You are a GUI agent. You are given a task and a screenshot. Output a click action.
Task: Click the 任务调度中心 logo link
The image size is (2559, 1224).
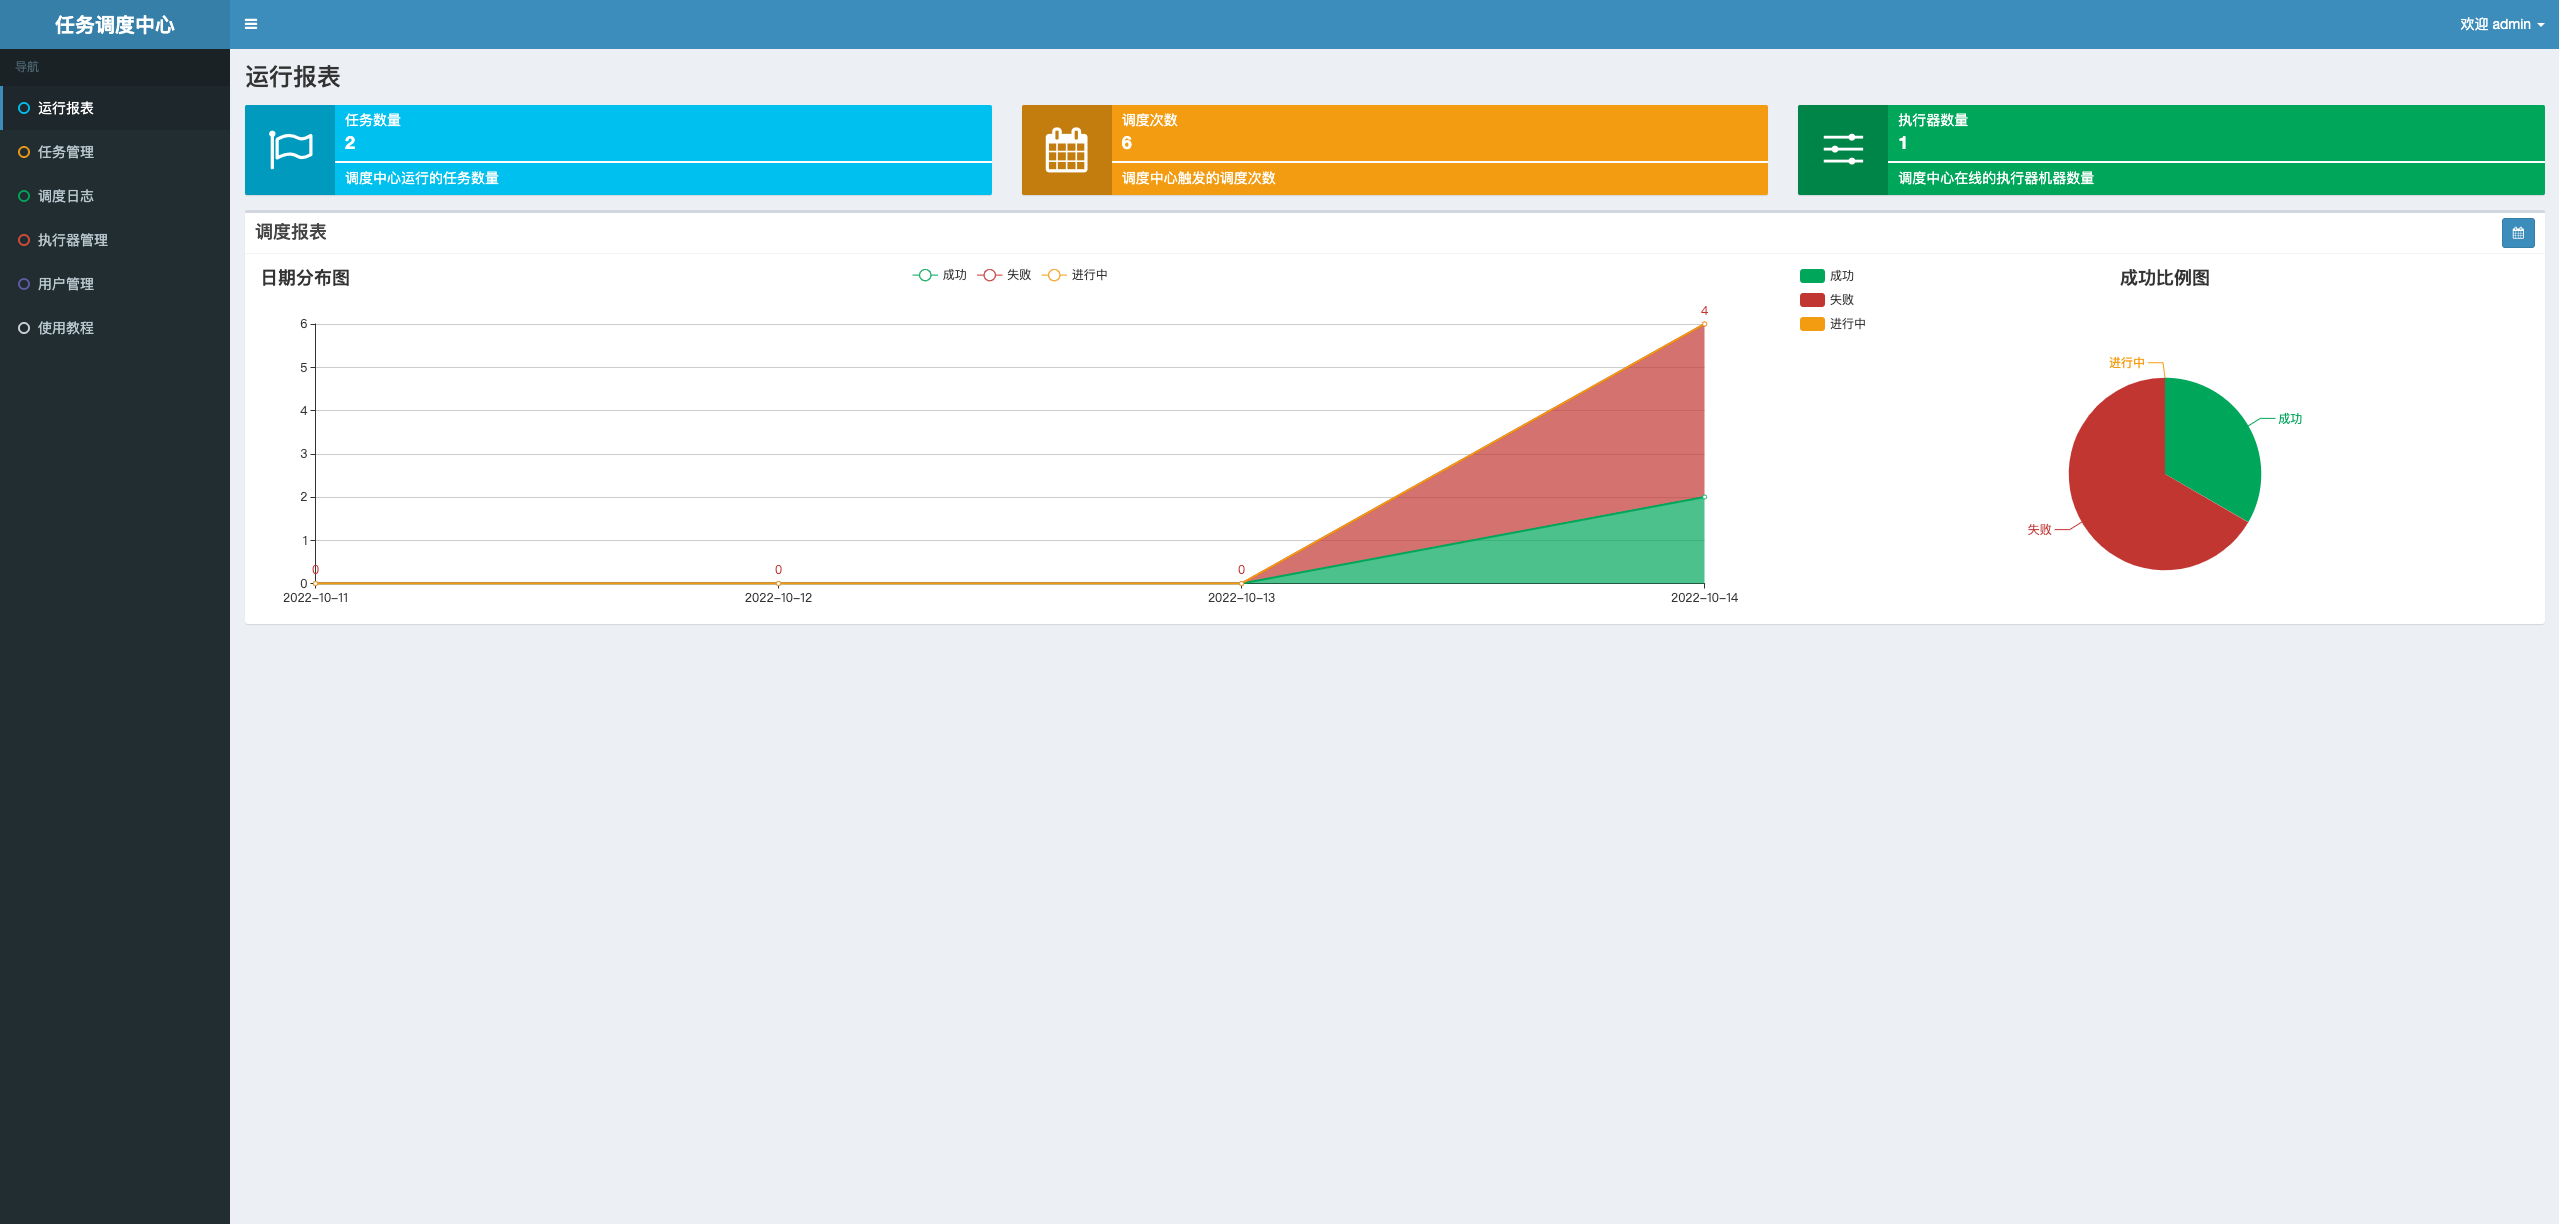(114, 24)
